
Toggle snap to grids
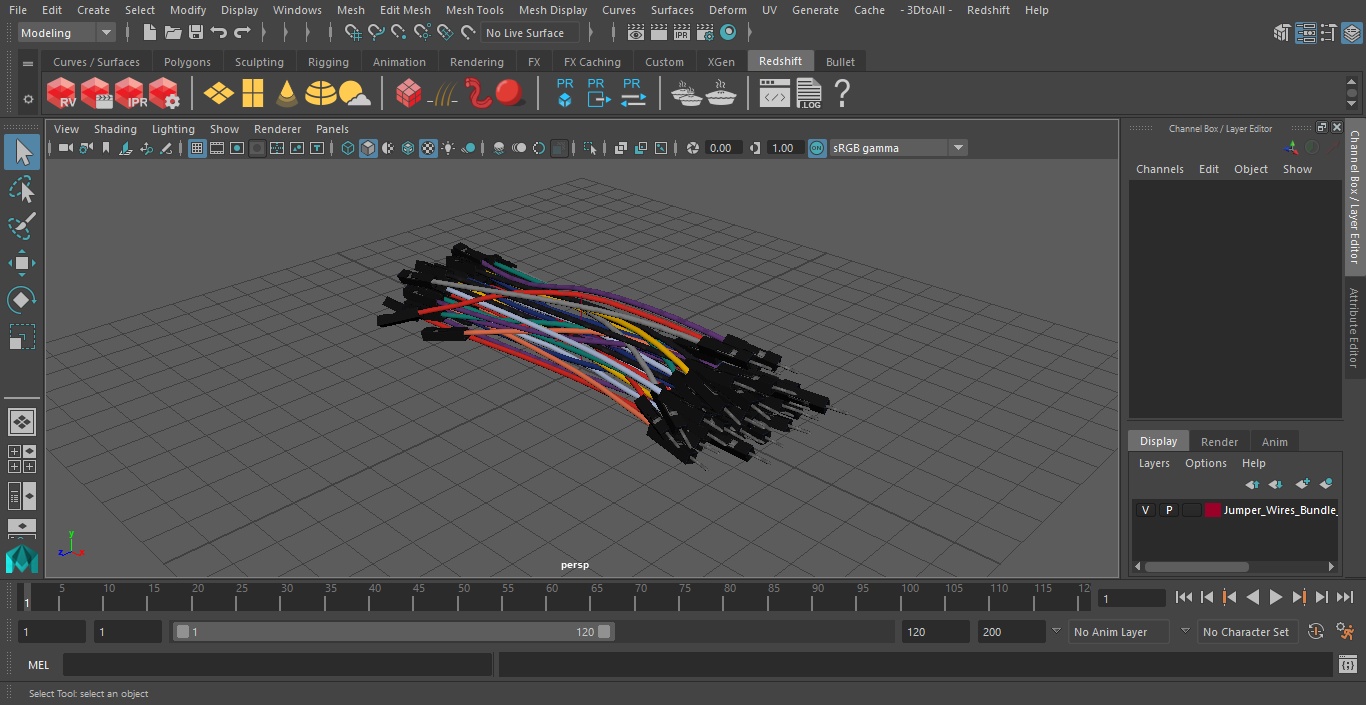[x=353, y=33]
